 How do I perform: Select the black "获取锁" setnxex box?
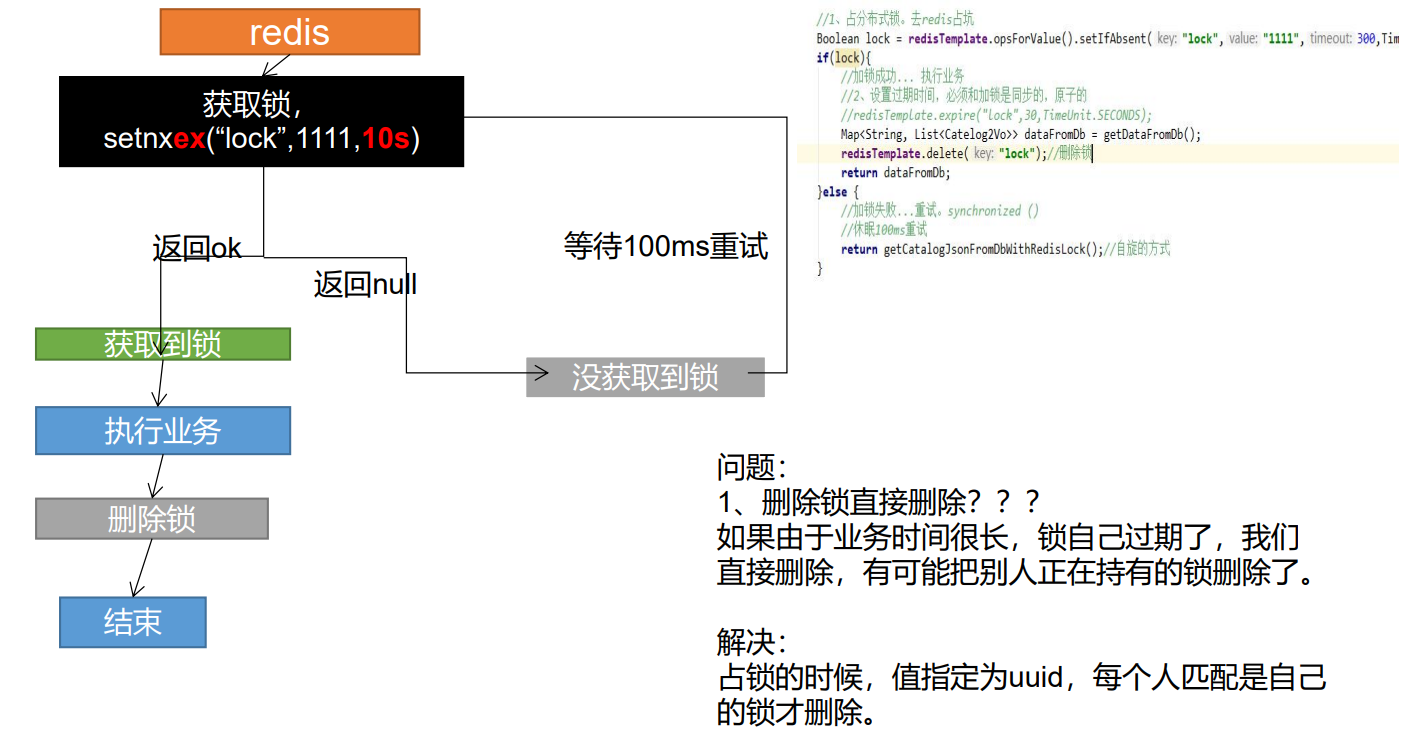tap(261, 121)
